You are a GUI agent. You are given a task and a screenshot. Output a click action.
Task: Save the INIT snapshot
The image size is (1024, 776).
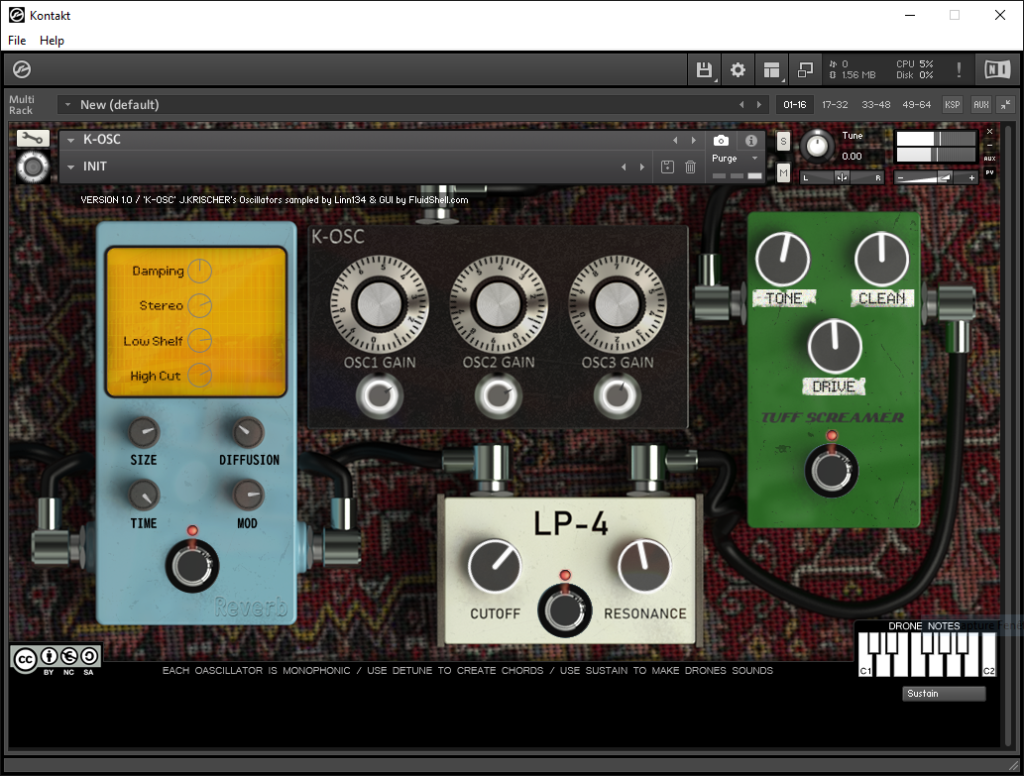pos(667,167)
